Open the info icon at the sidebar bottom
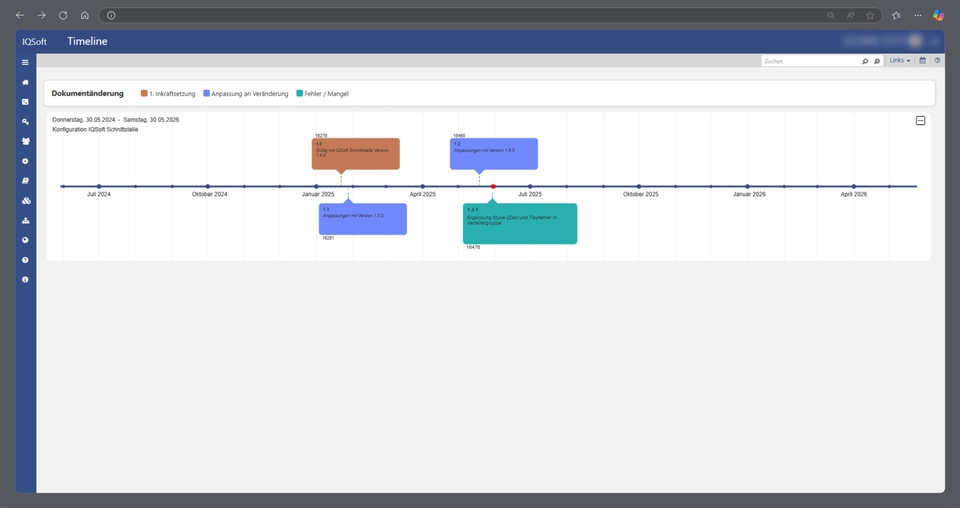This screenshot has width=960, height=508. tap(25, 280)
